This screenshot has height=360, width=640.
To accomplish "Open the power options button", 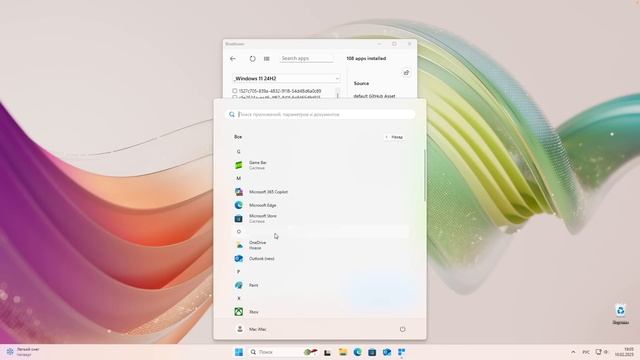I will pos(402,329).
